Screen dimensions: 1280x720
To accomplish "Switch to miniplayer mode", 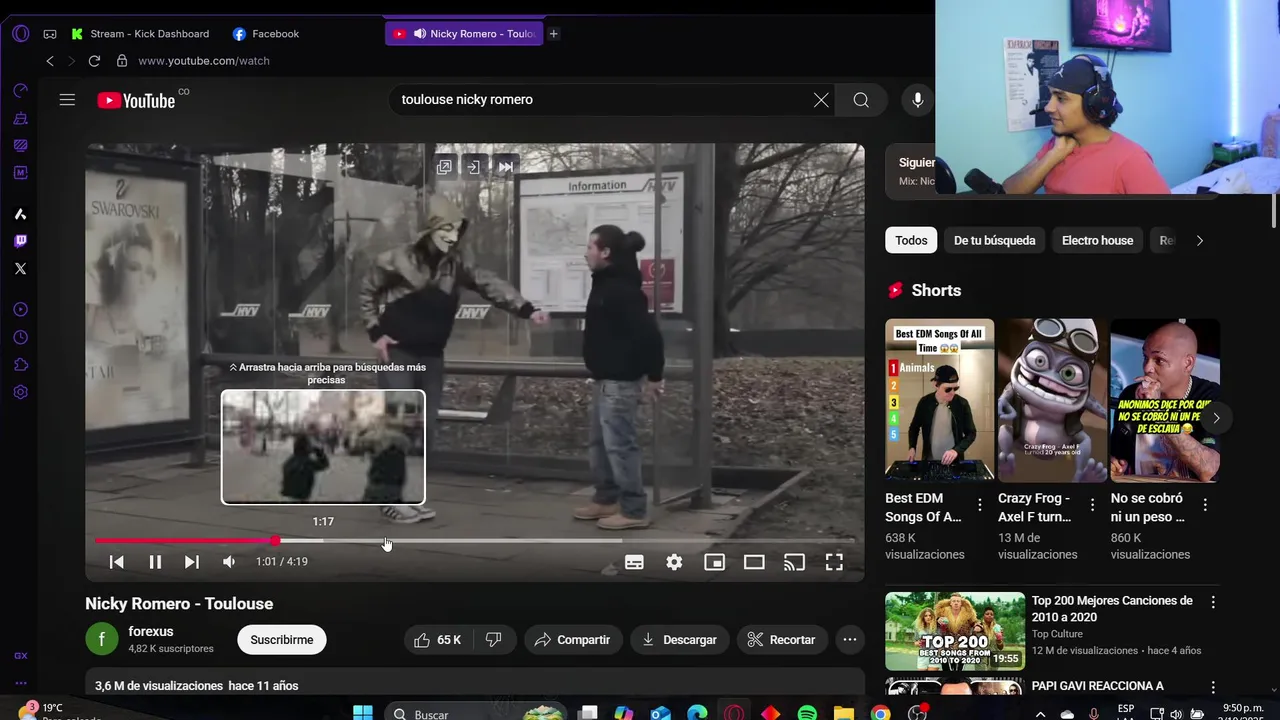I will [x=714, y=563].
